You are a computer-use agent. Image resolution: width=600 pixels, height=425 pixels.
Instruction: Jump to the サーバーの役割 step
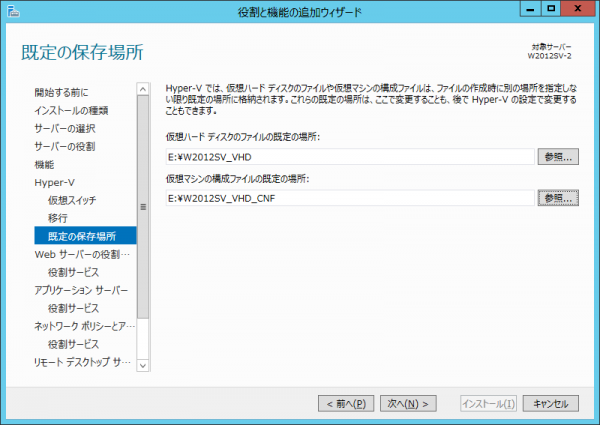pyautogui.click(x=64, y=146)
